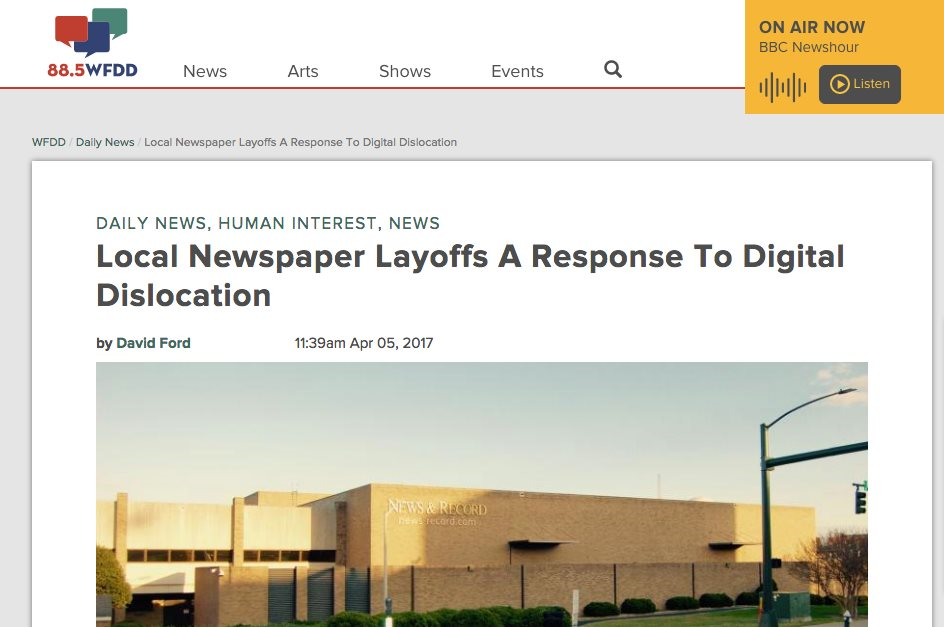Open the Shows navigation menu

pos(404,71)
